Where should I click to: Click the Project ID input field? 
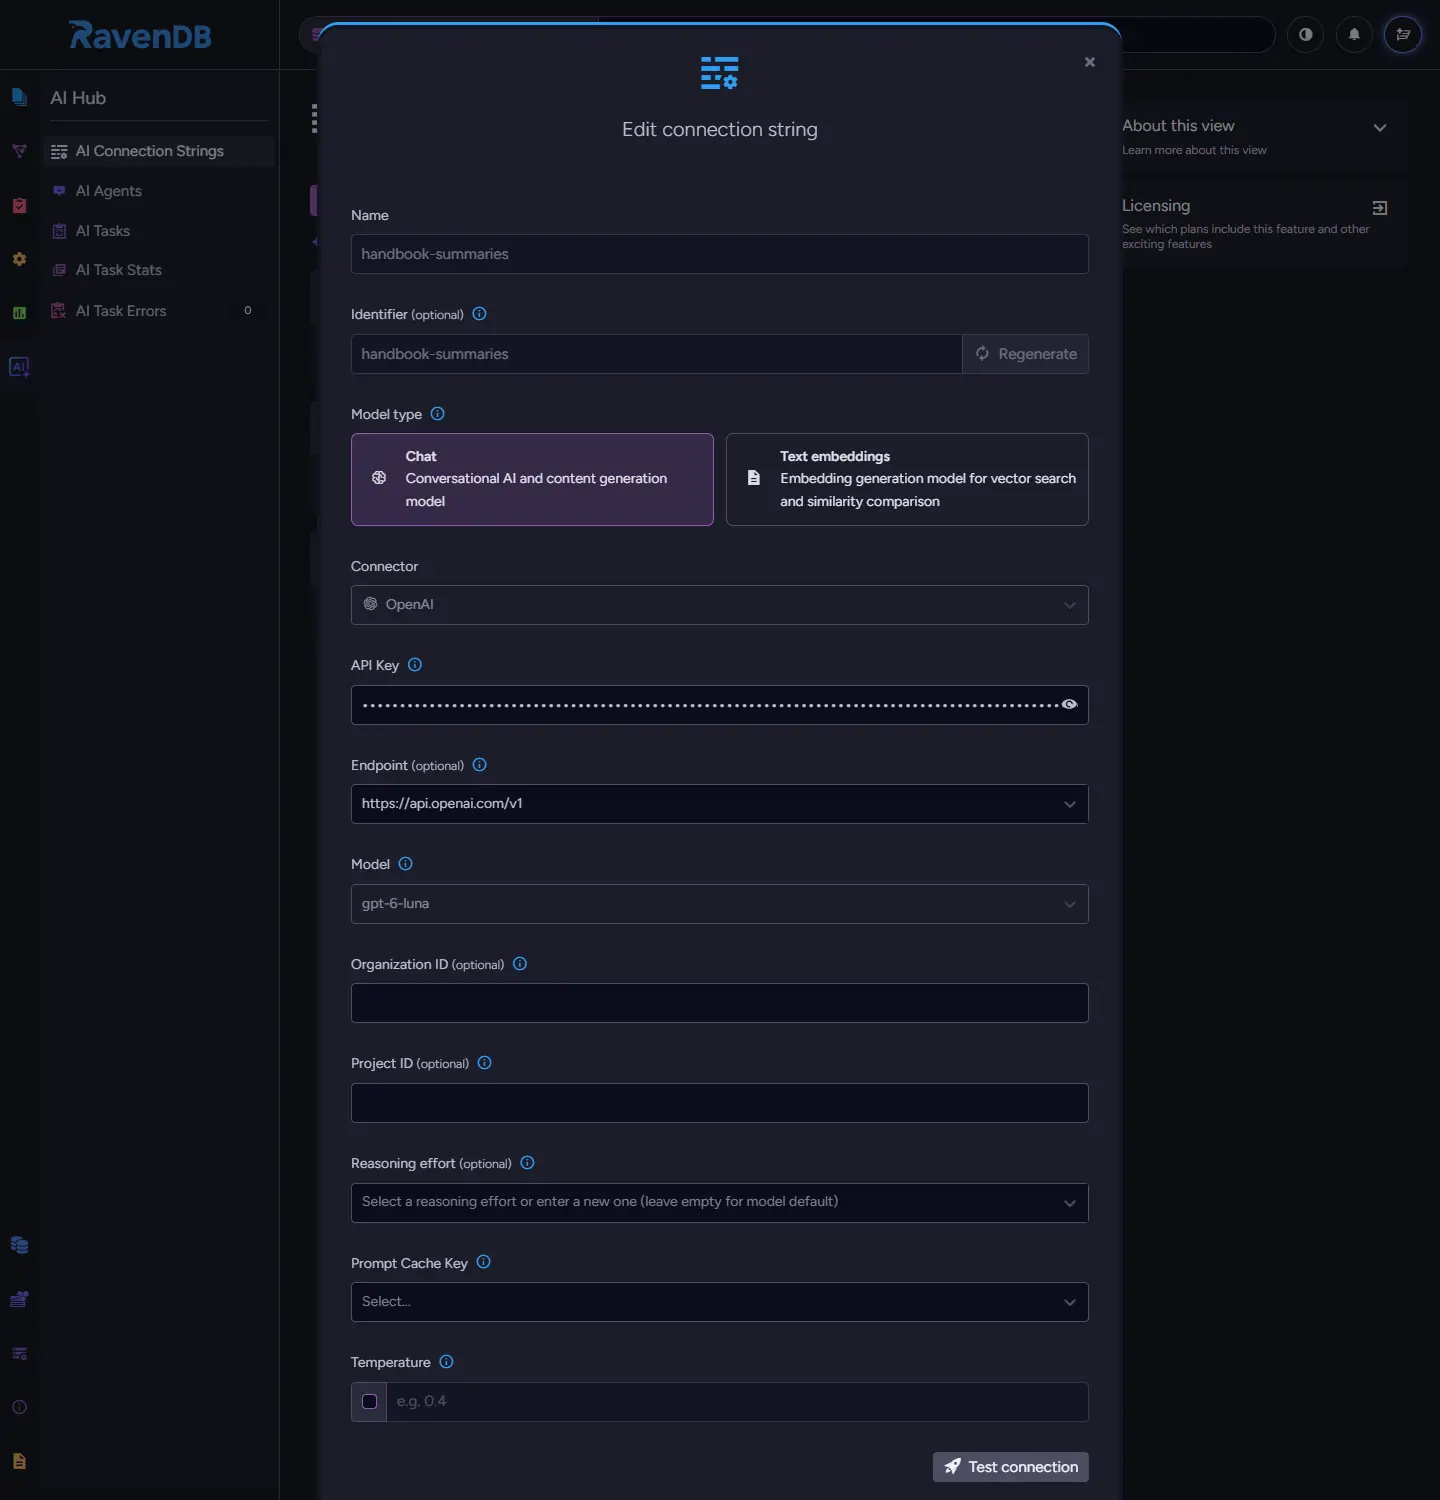tap(720, 1103)
